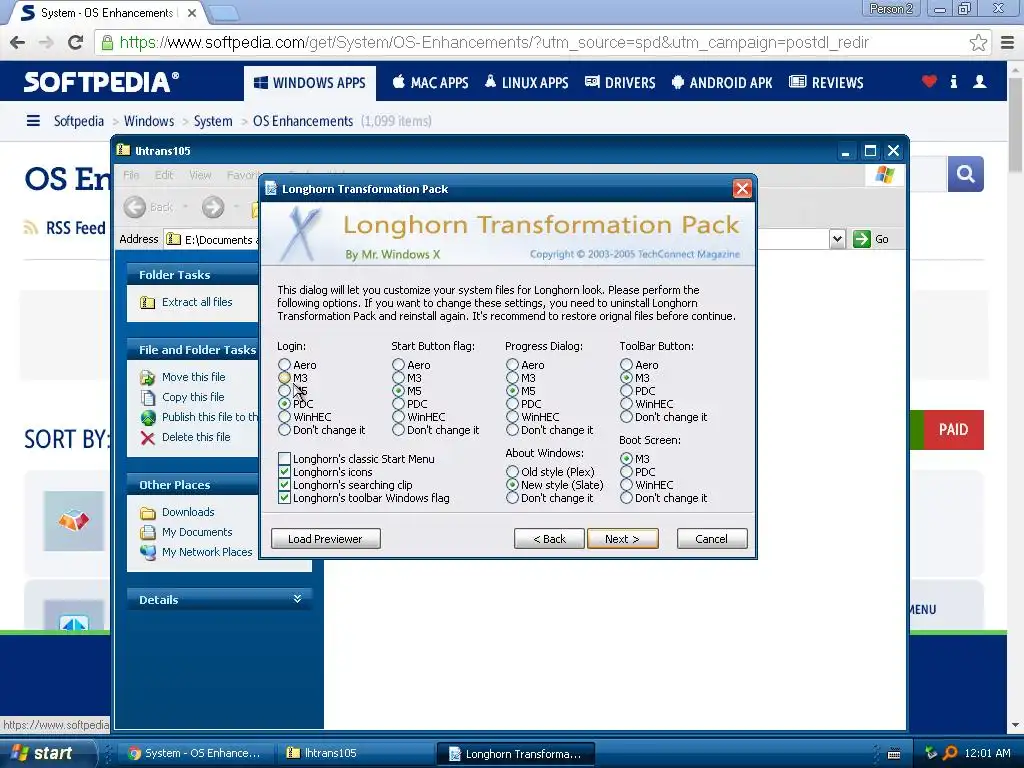Click the red Delete this file icon

[x=148, y=438]
